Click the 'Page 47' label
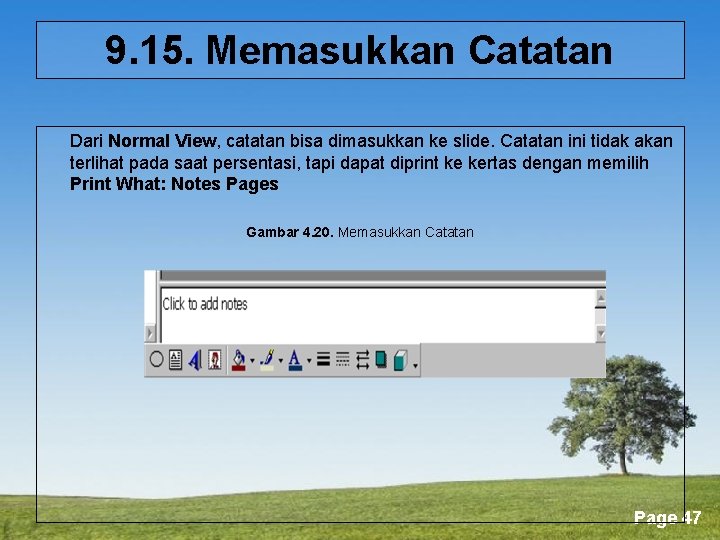 click(667, 518)
